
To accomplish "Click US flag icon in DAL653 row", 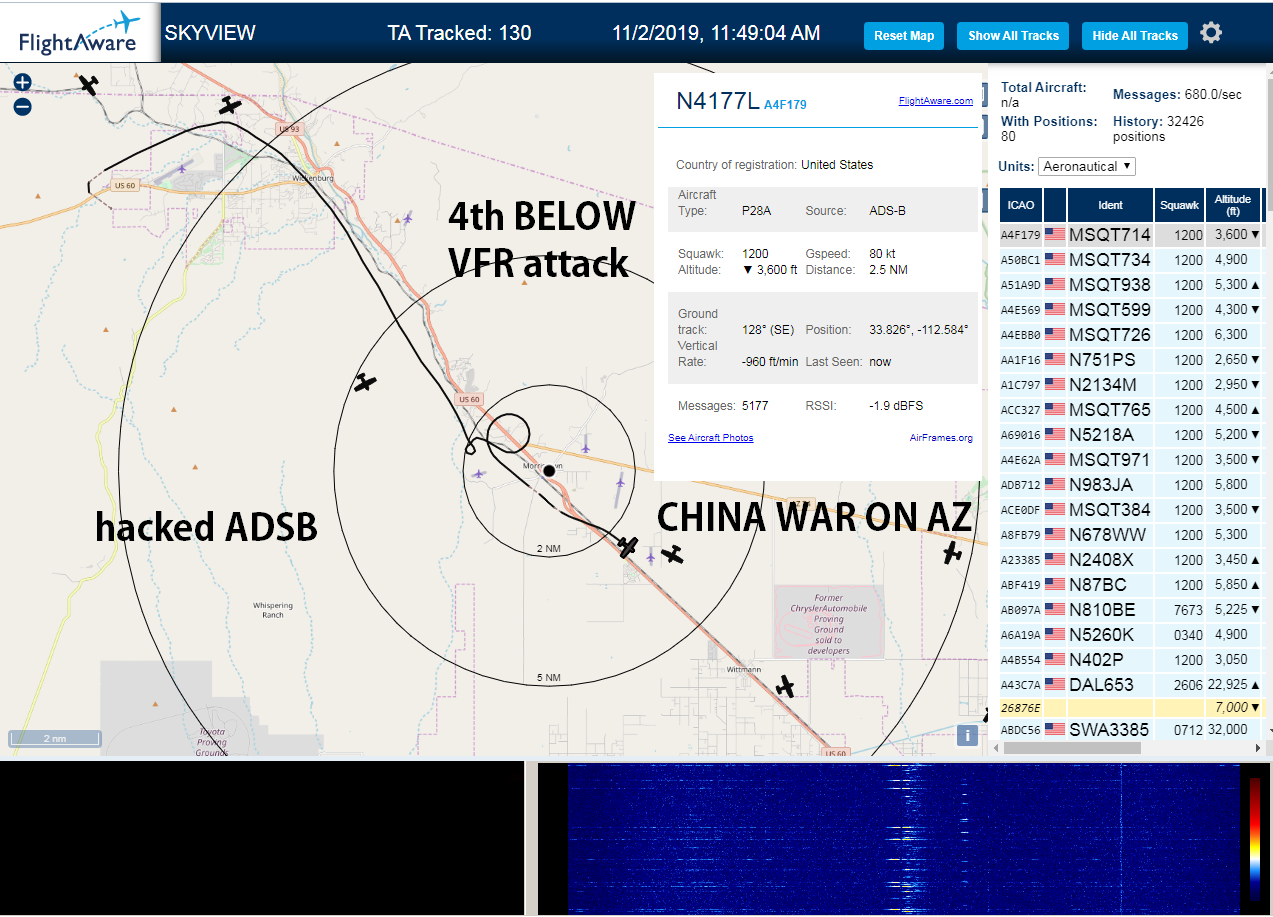I will pos(1055,685).
